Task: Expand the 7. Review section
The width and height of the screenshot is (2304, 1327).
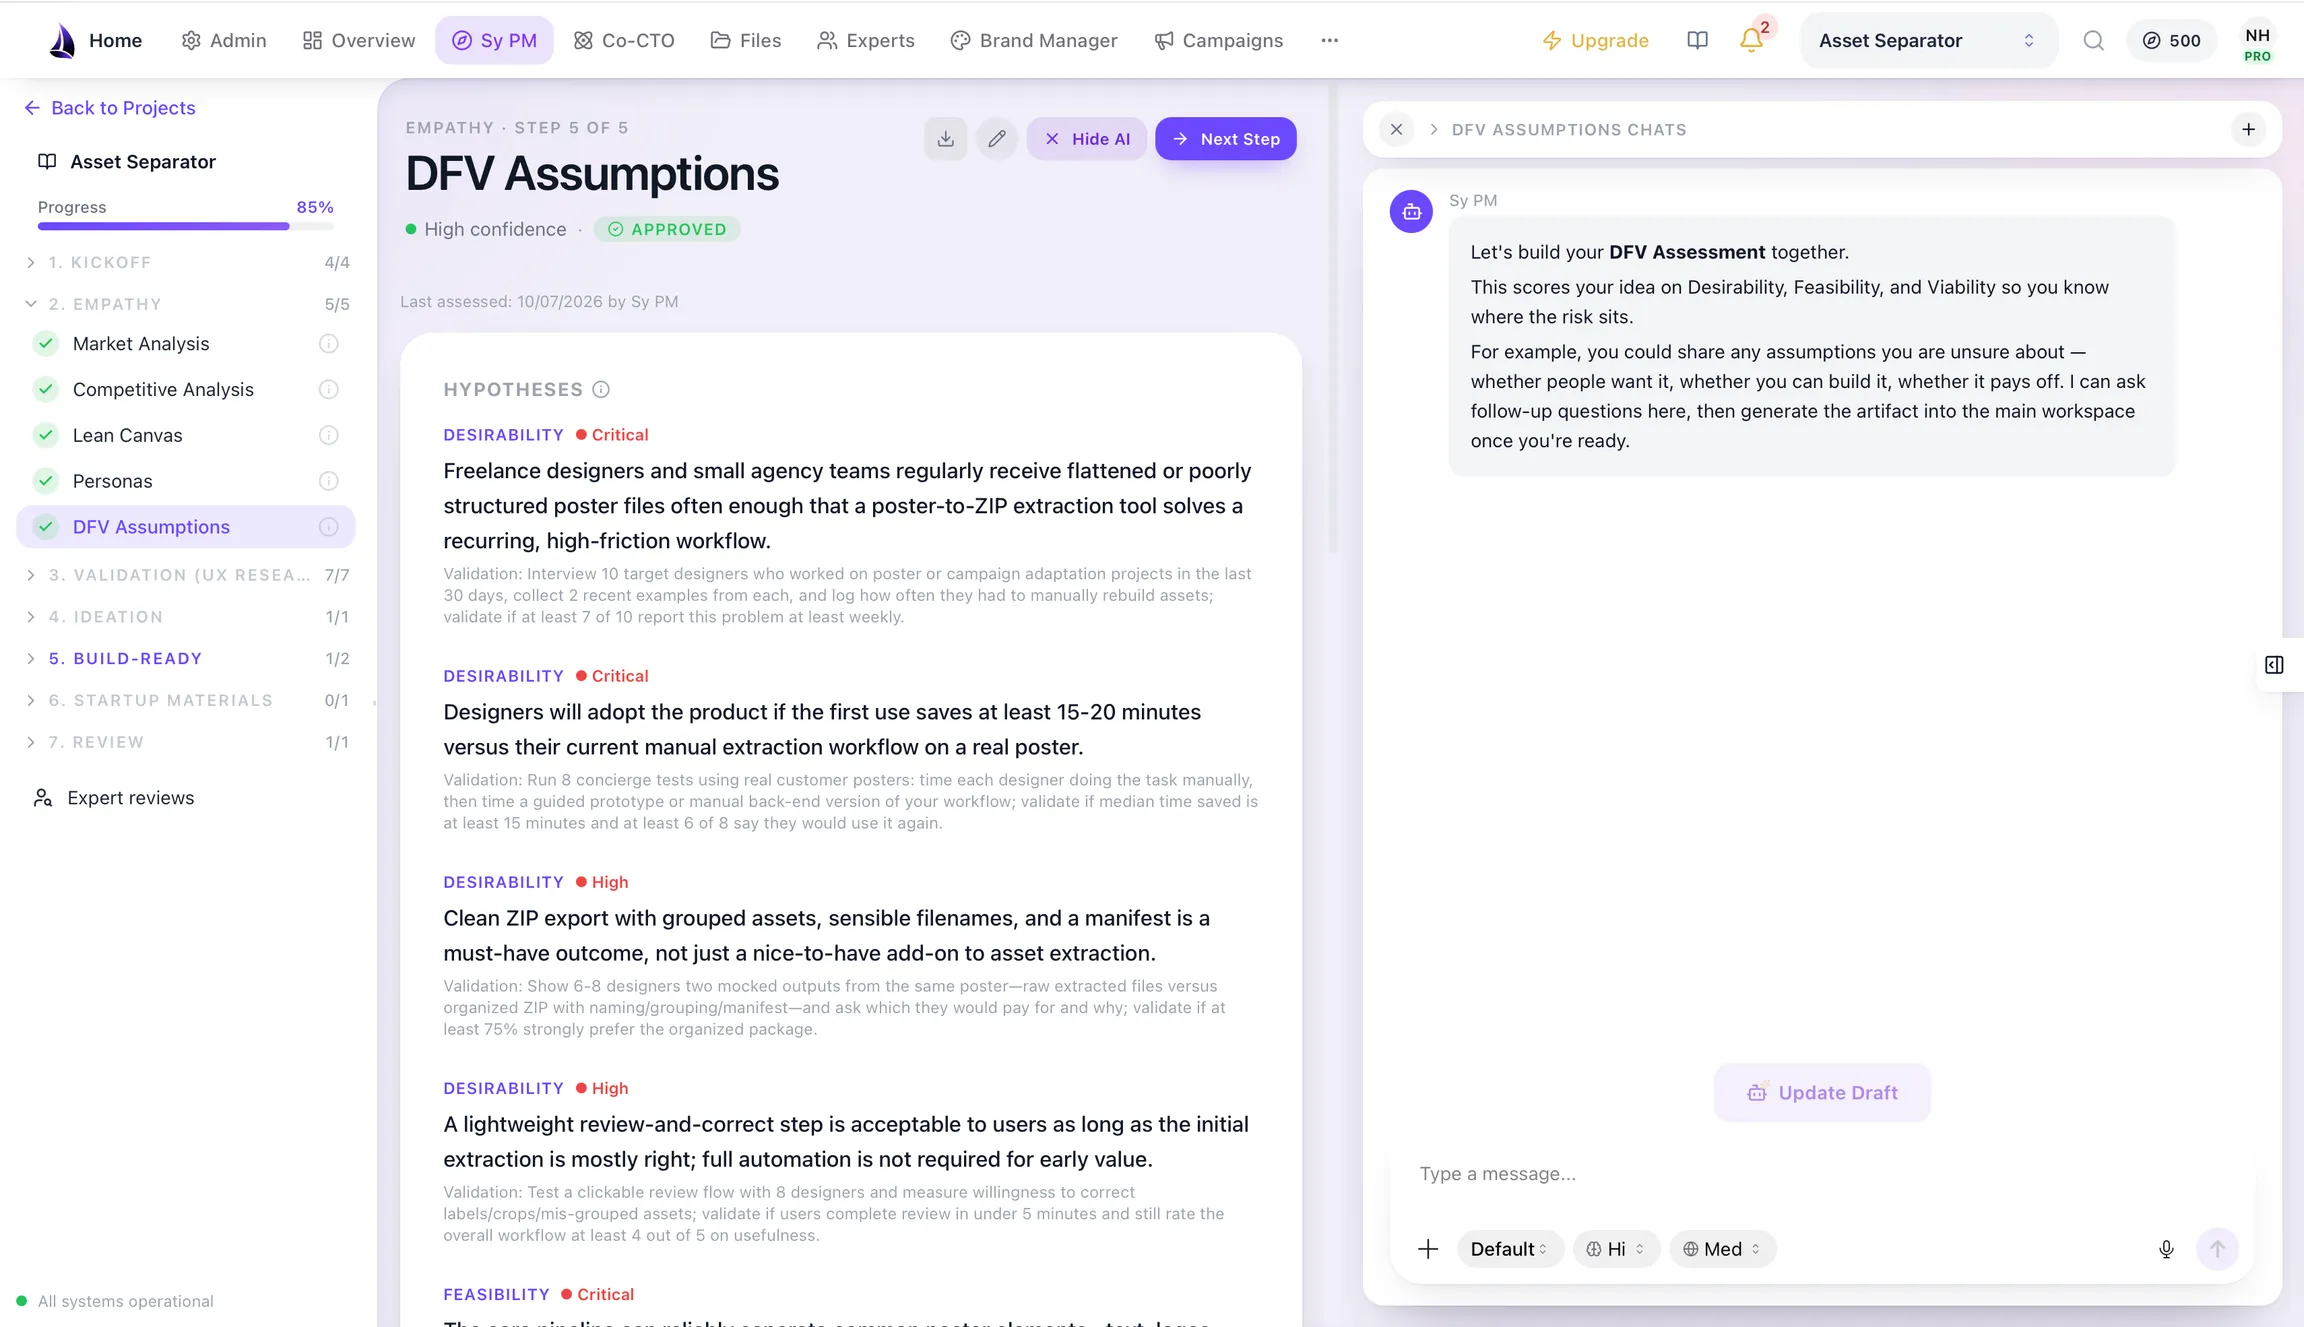Action: click(x=187, y=742)
